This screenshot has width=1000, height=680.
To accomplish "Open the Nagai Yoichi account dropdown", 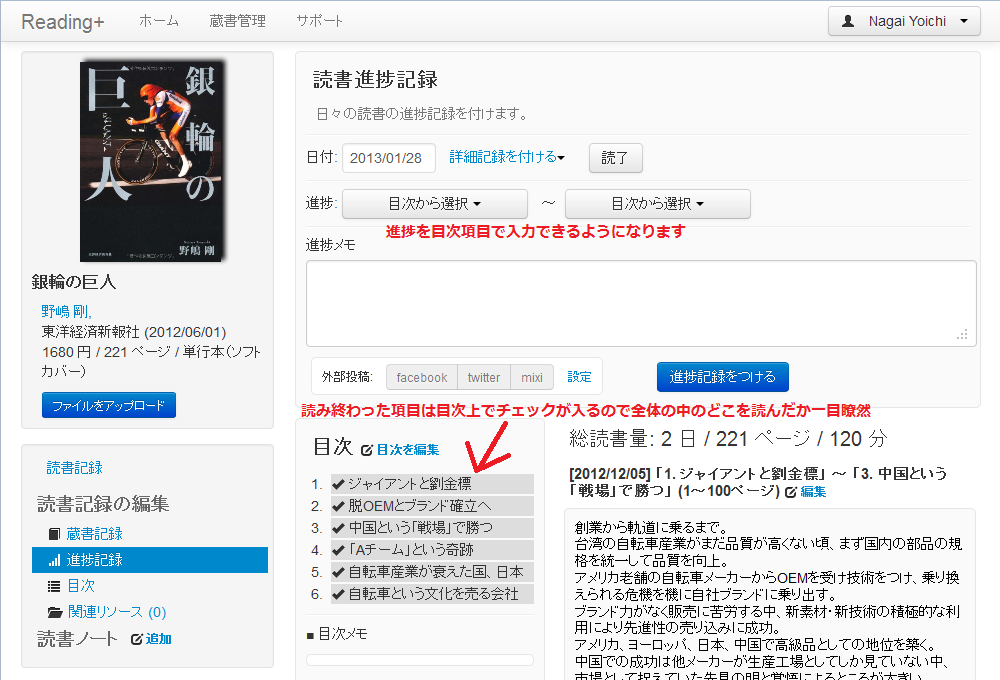I will pos(904,21).
